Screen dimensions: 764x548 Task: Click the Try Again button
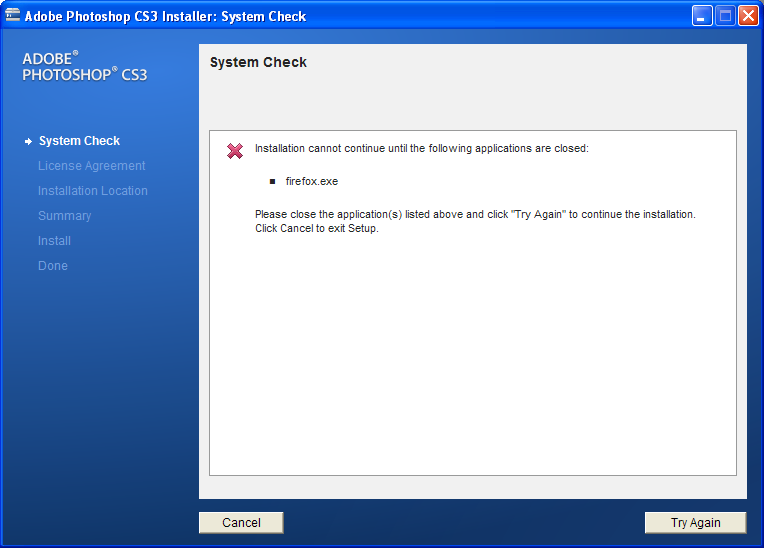695,523
